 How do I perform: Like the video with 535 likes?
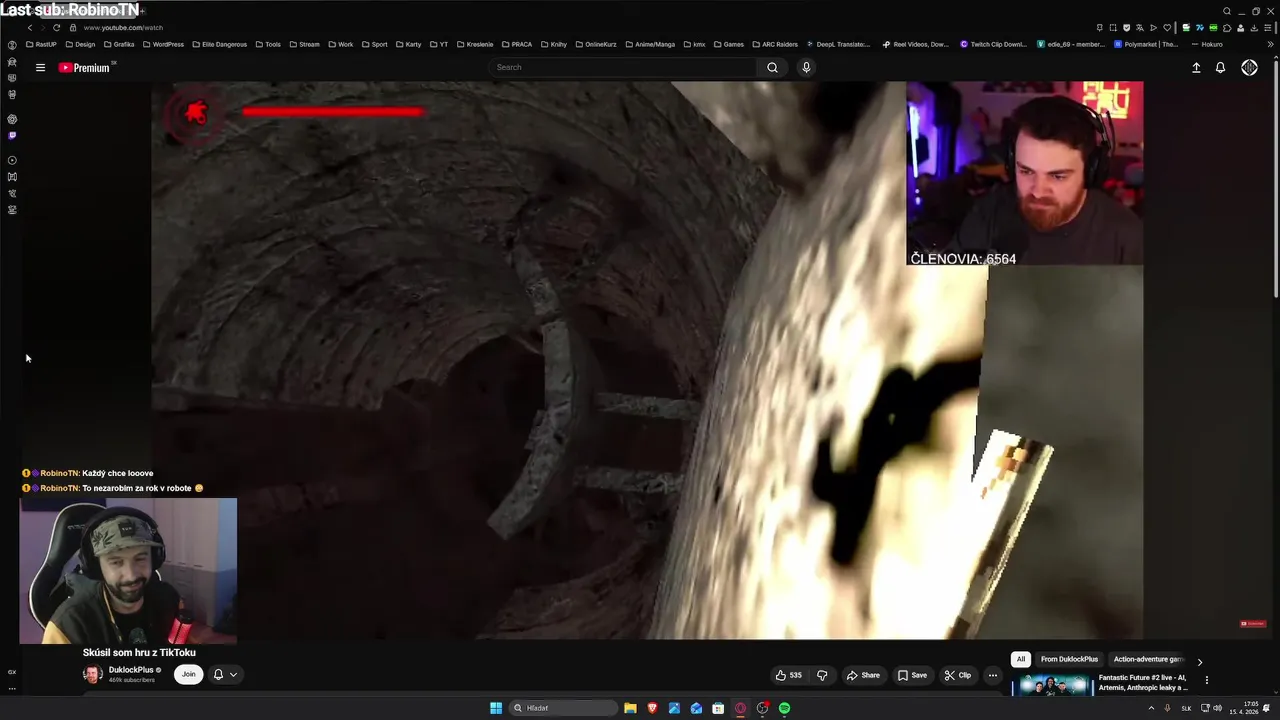(x=788, y=675)
